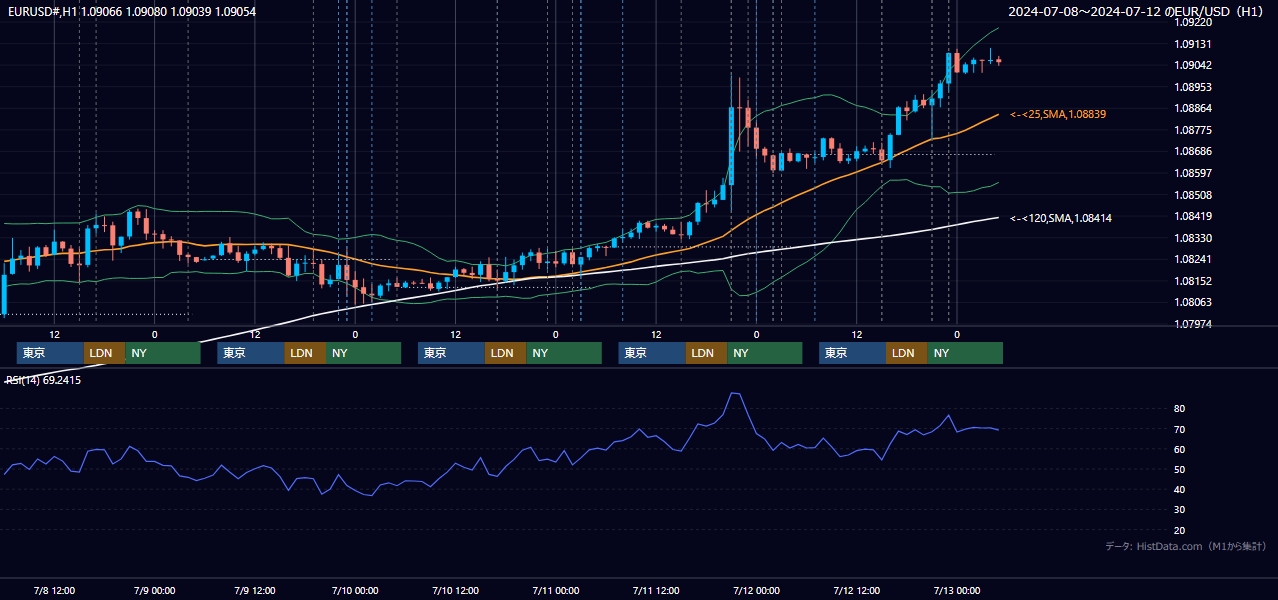Click RSI scale level 20
The width and height of the screenshot is (1278, 600).
coord(1179,530)
